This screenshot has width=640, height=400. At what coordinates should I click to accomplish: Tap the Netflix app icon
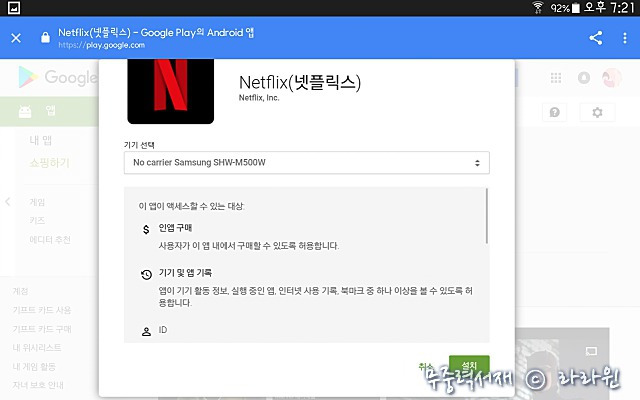tap(171, 91)
